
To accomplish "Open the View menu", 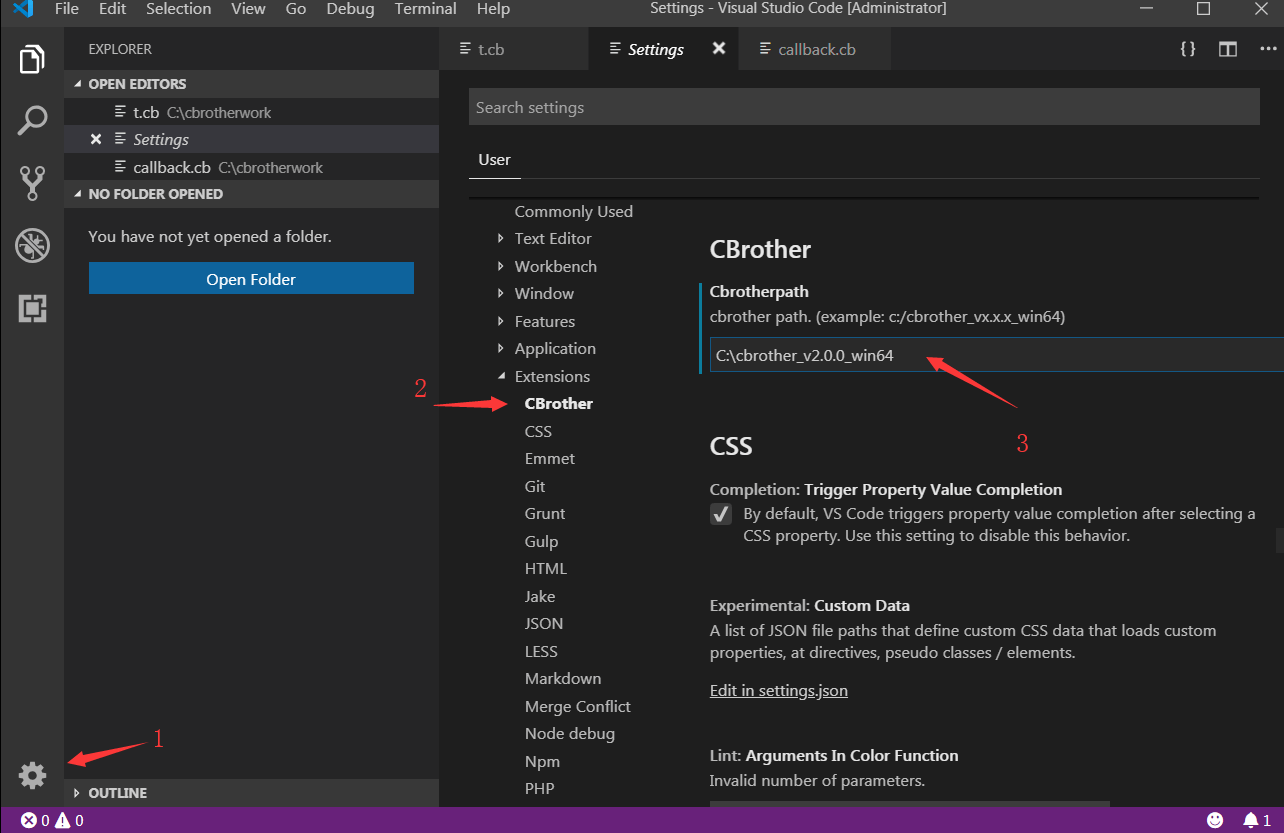I will coord(248,9).
